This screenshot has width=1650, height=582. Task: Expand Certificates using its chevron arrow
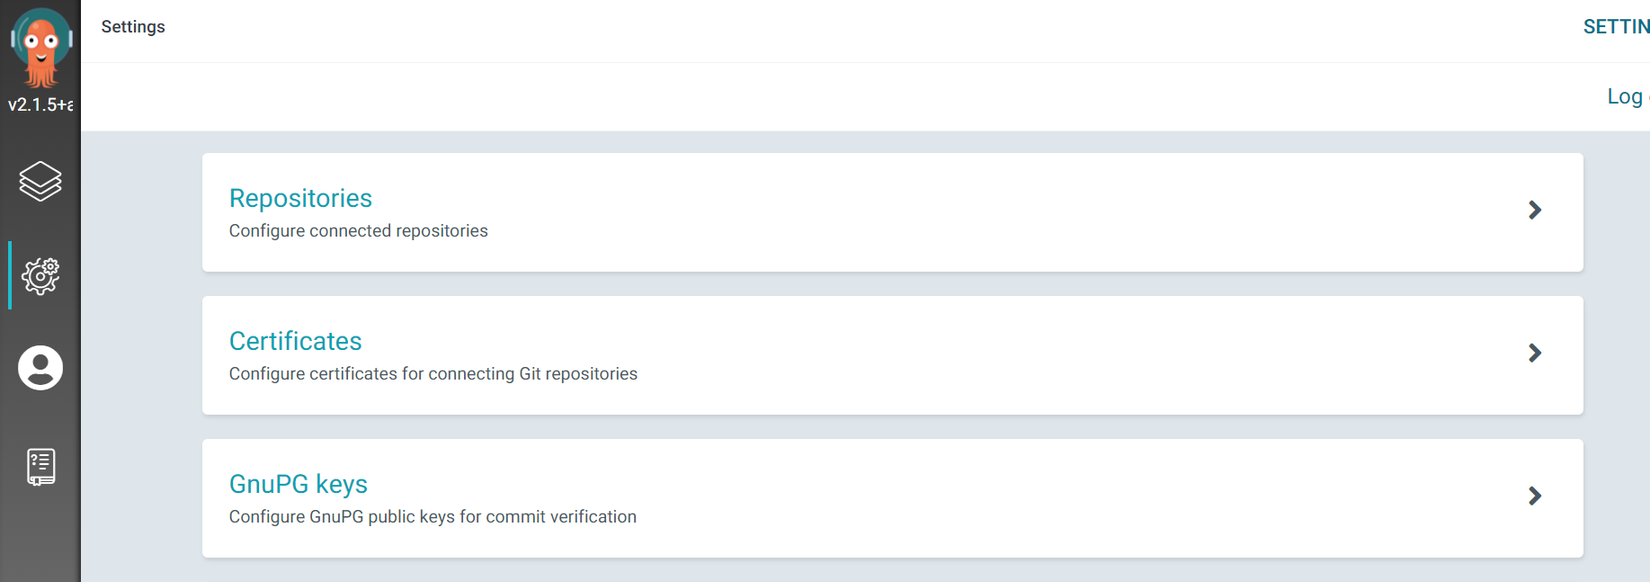pyautogui.click(x=1535, y=353)
